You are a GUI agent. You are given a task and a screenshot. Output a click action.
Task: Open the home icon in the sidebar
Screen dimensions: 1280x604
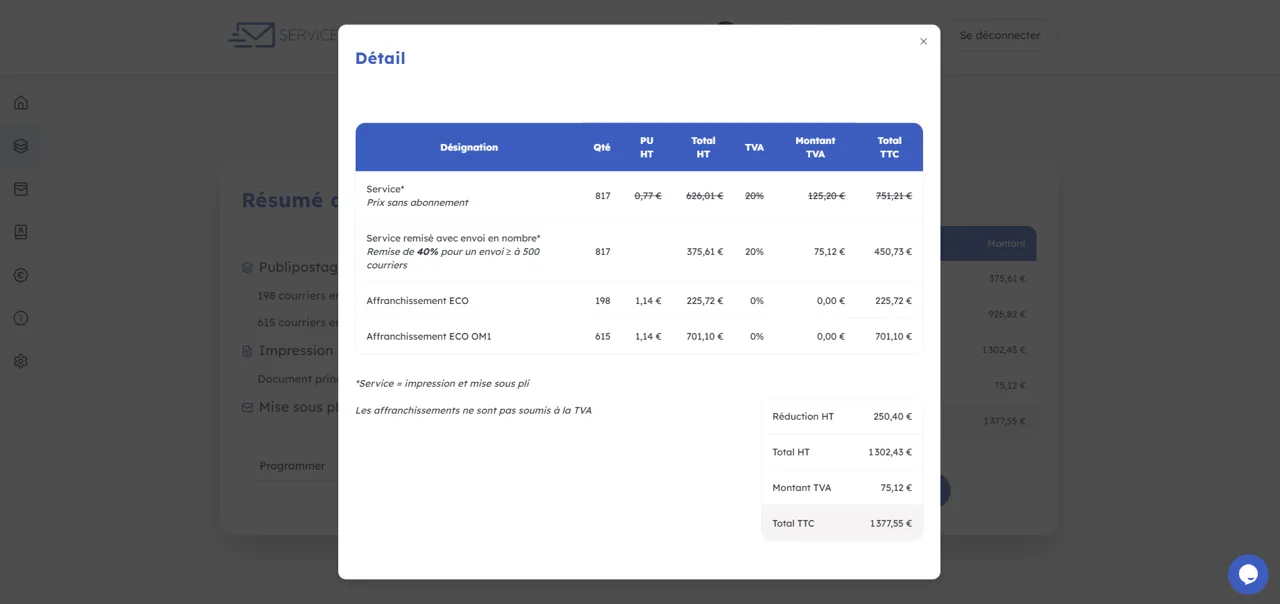21,102
